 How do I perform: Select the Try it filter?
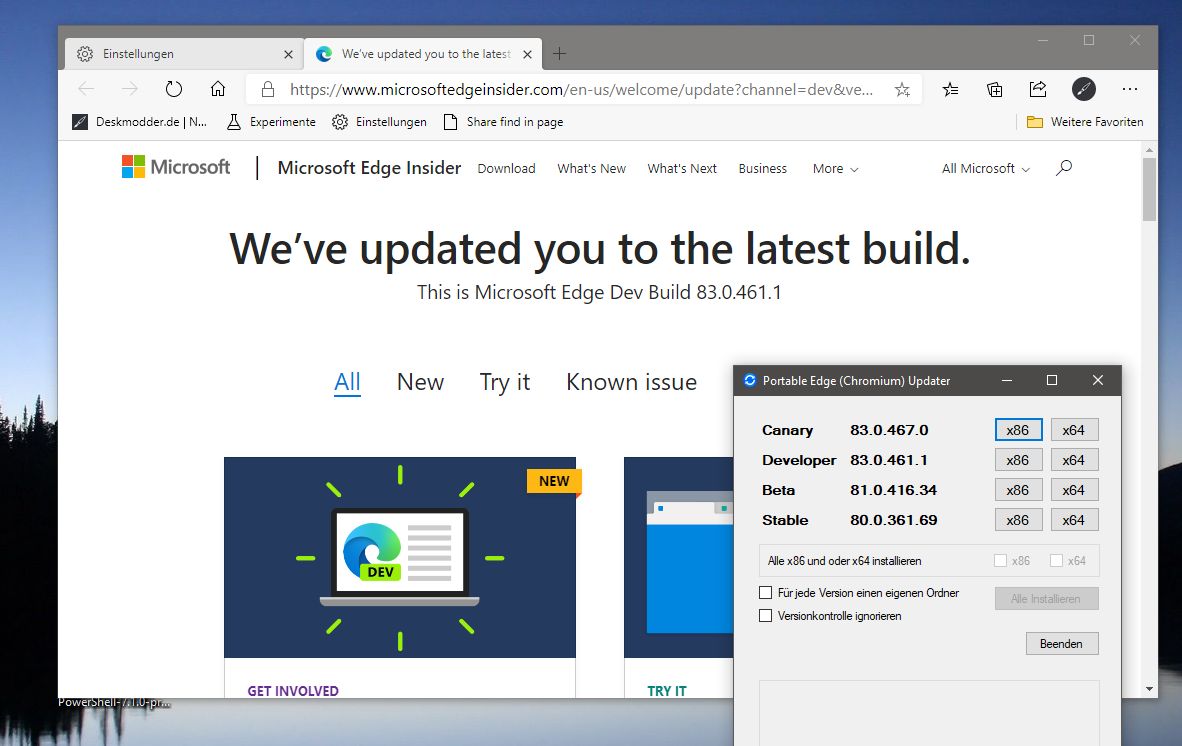coord(505,382)
